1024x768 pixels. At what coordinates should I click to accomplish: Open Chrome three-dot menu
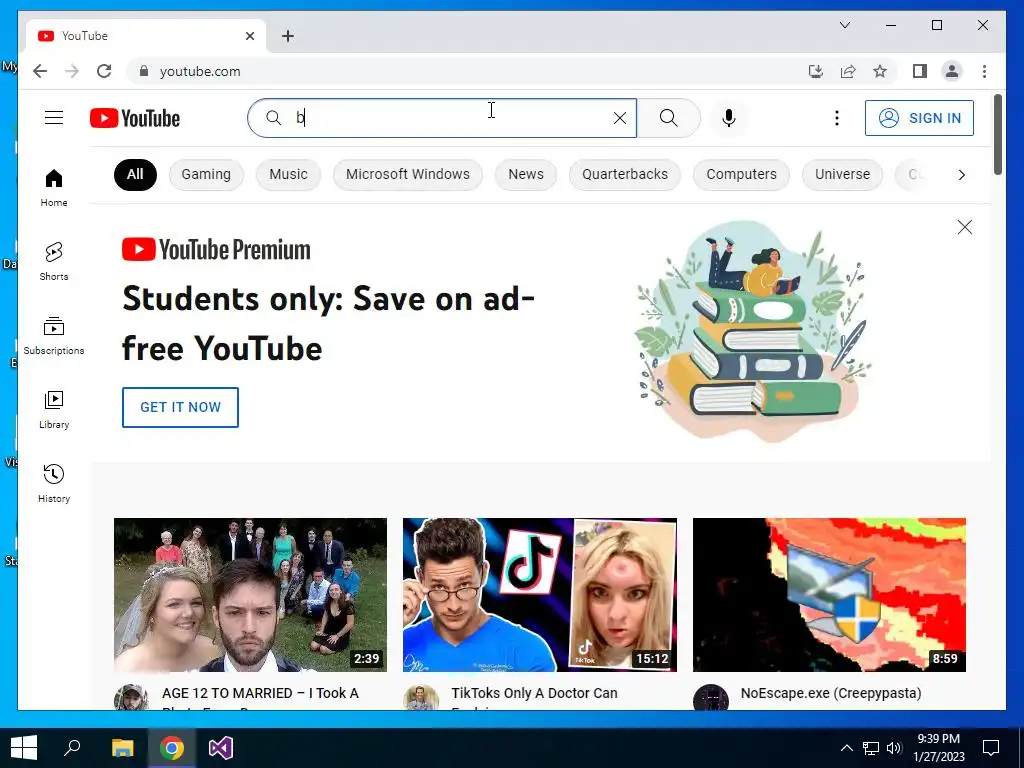coord(984,71)
